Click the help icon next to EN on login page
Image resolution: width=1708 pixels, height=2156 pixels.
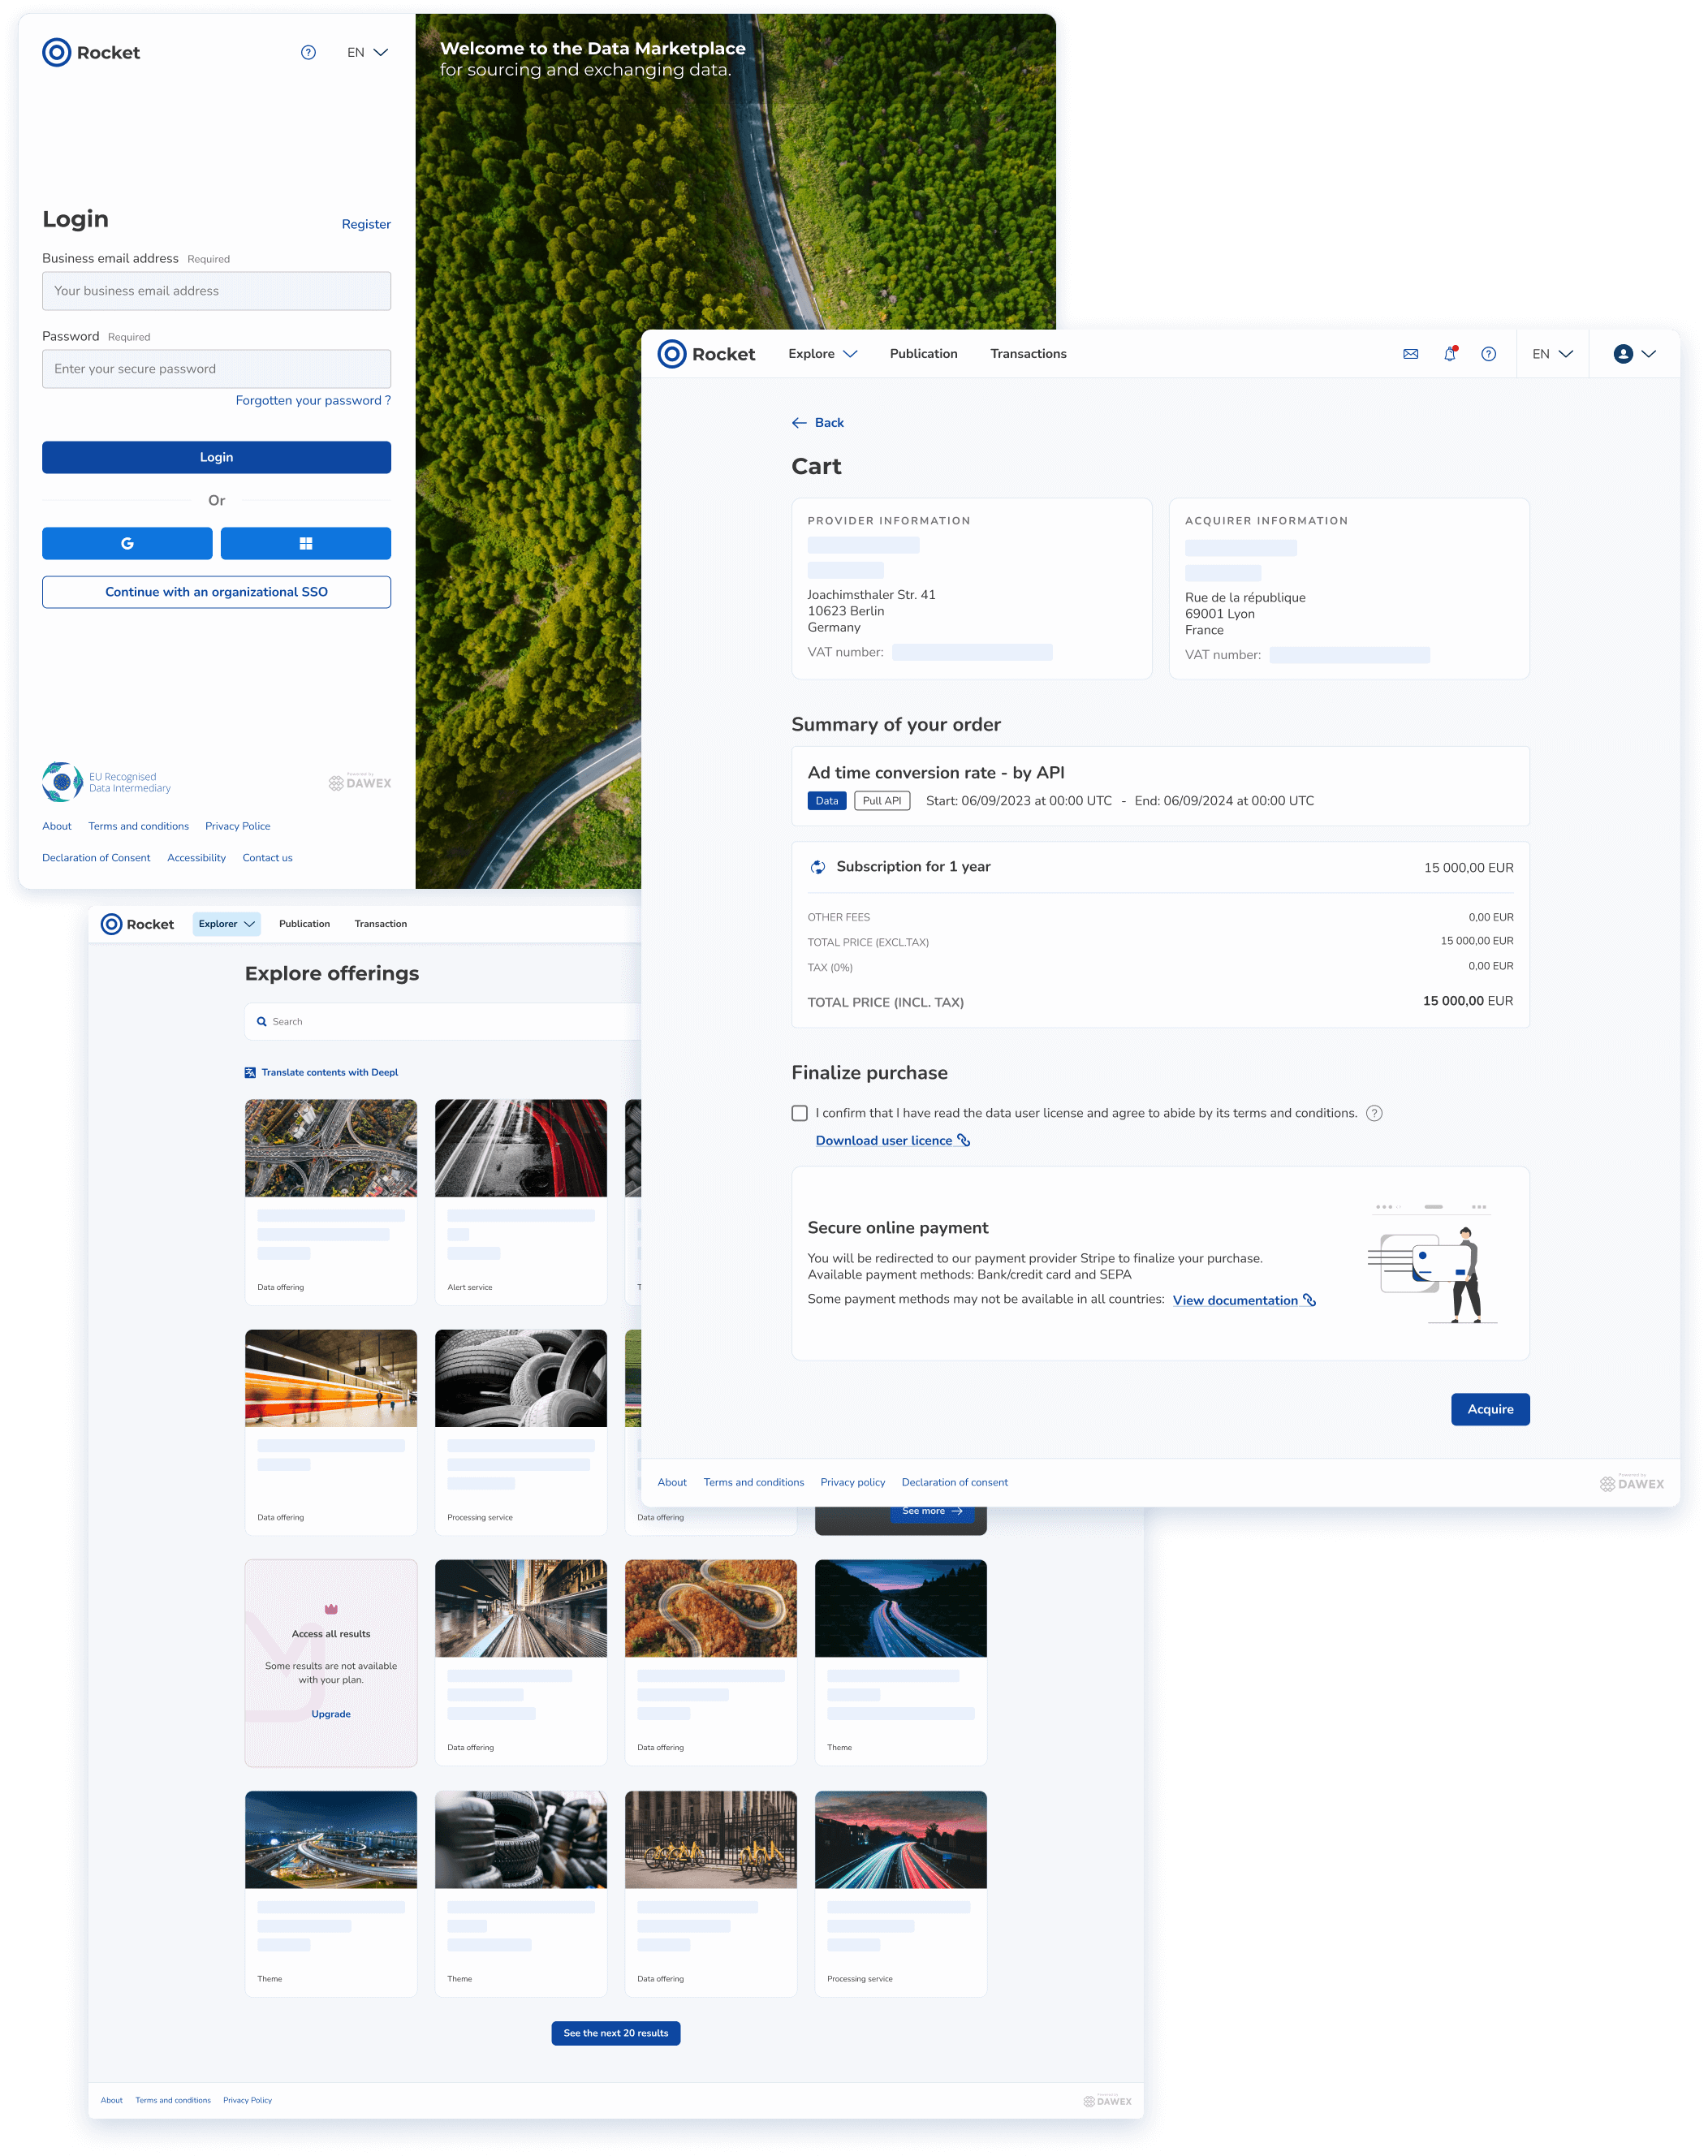(x=306, y=52)
